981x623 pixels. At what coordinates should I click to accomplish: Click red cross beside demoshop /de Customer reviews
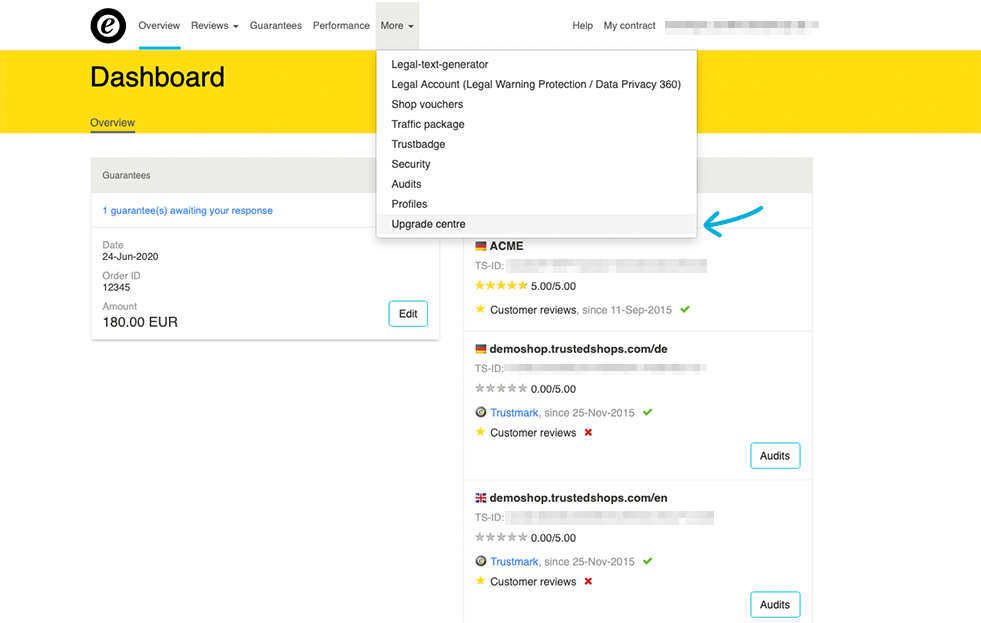(x=588, y=432)
